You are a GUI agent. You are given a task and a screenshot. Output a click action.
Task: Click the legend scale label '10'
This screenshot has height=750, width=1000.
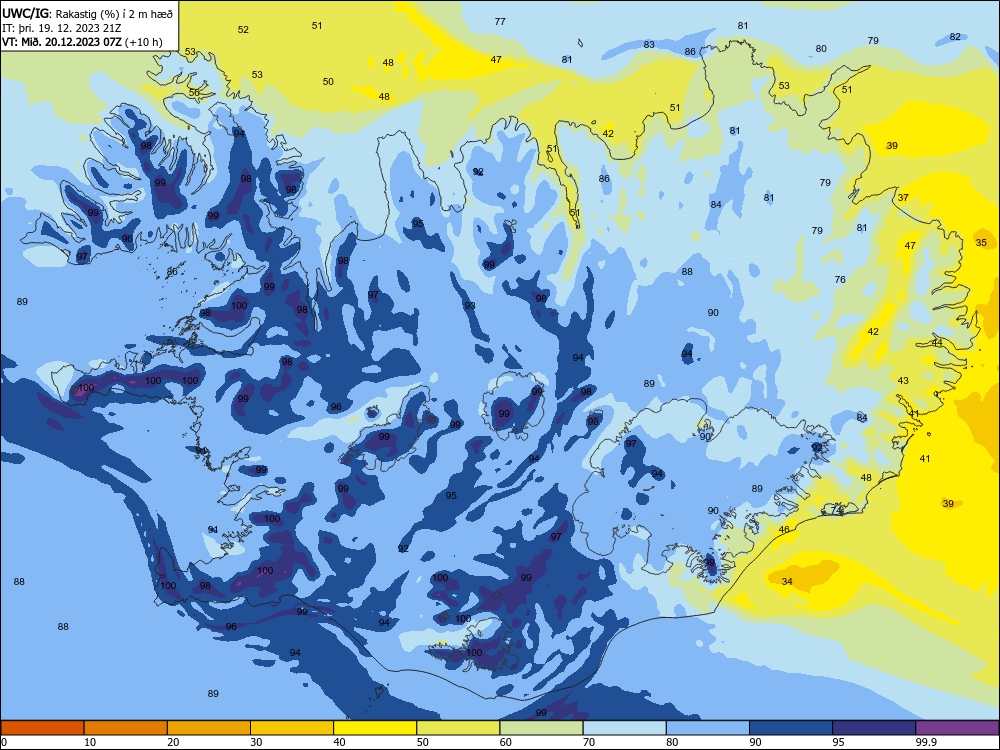click(x=90, y=742)
